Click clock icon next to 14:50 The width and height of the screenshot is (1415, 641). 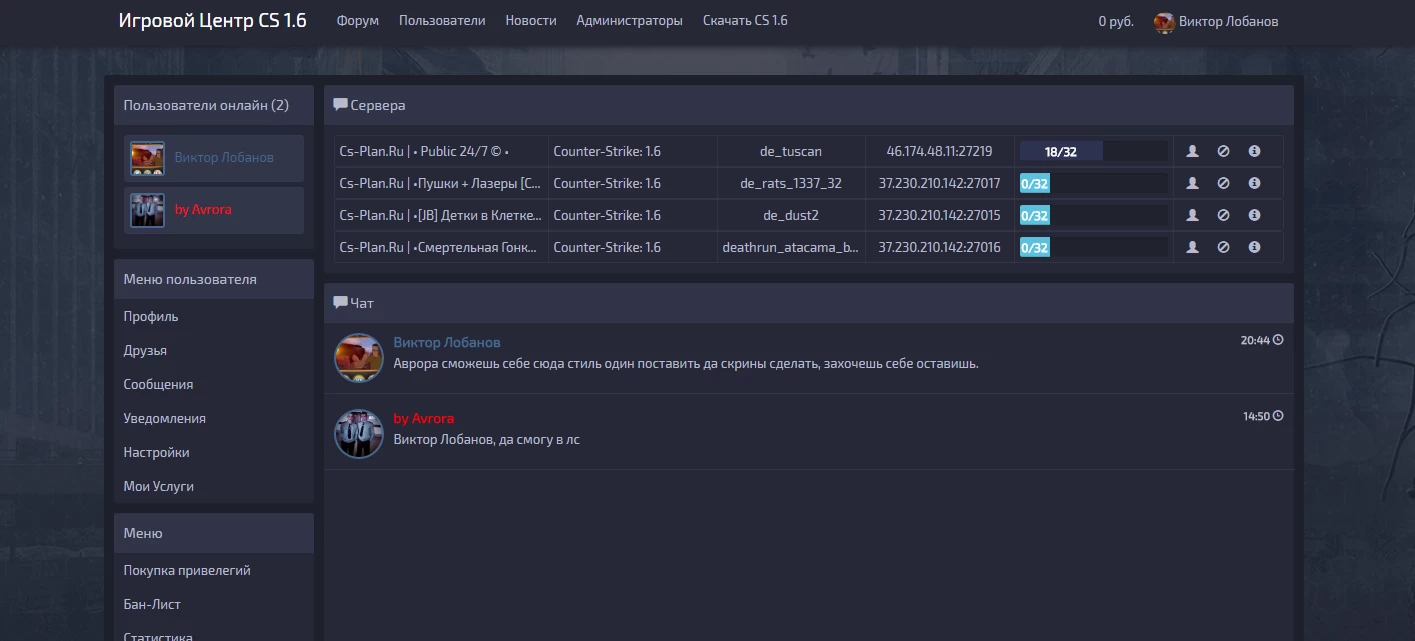point(1278,416)
